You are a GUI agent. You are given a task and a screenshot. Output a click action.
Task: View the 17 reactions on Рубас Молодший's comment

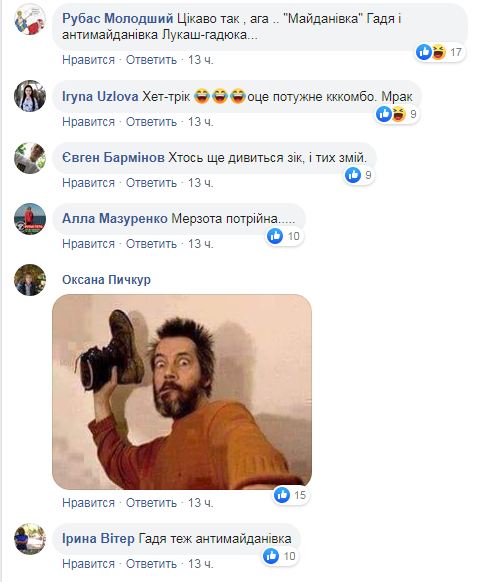coord(440,52)
